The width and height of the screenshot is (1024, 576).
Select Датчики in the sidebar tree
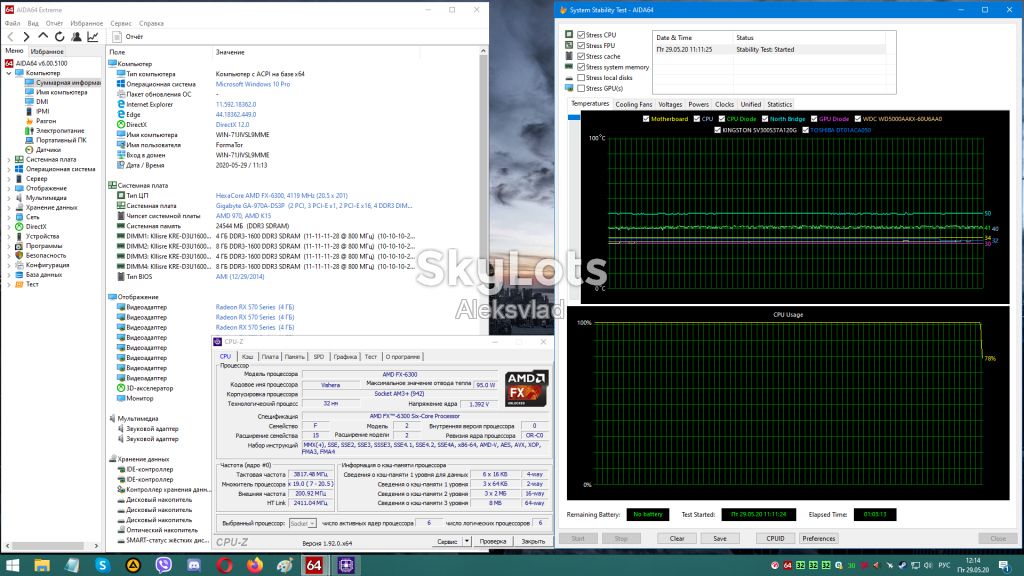[x=48, y=150]
